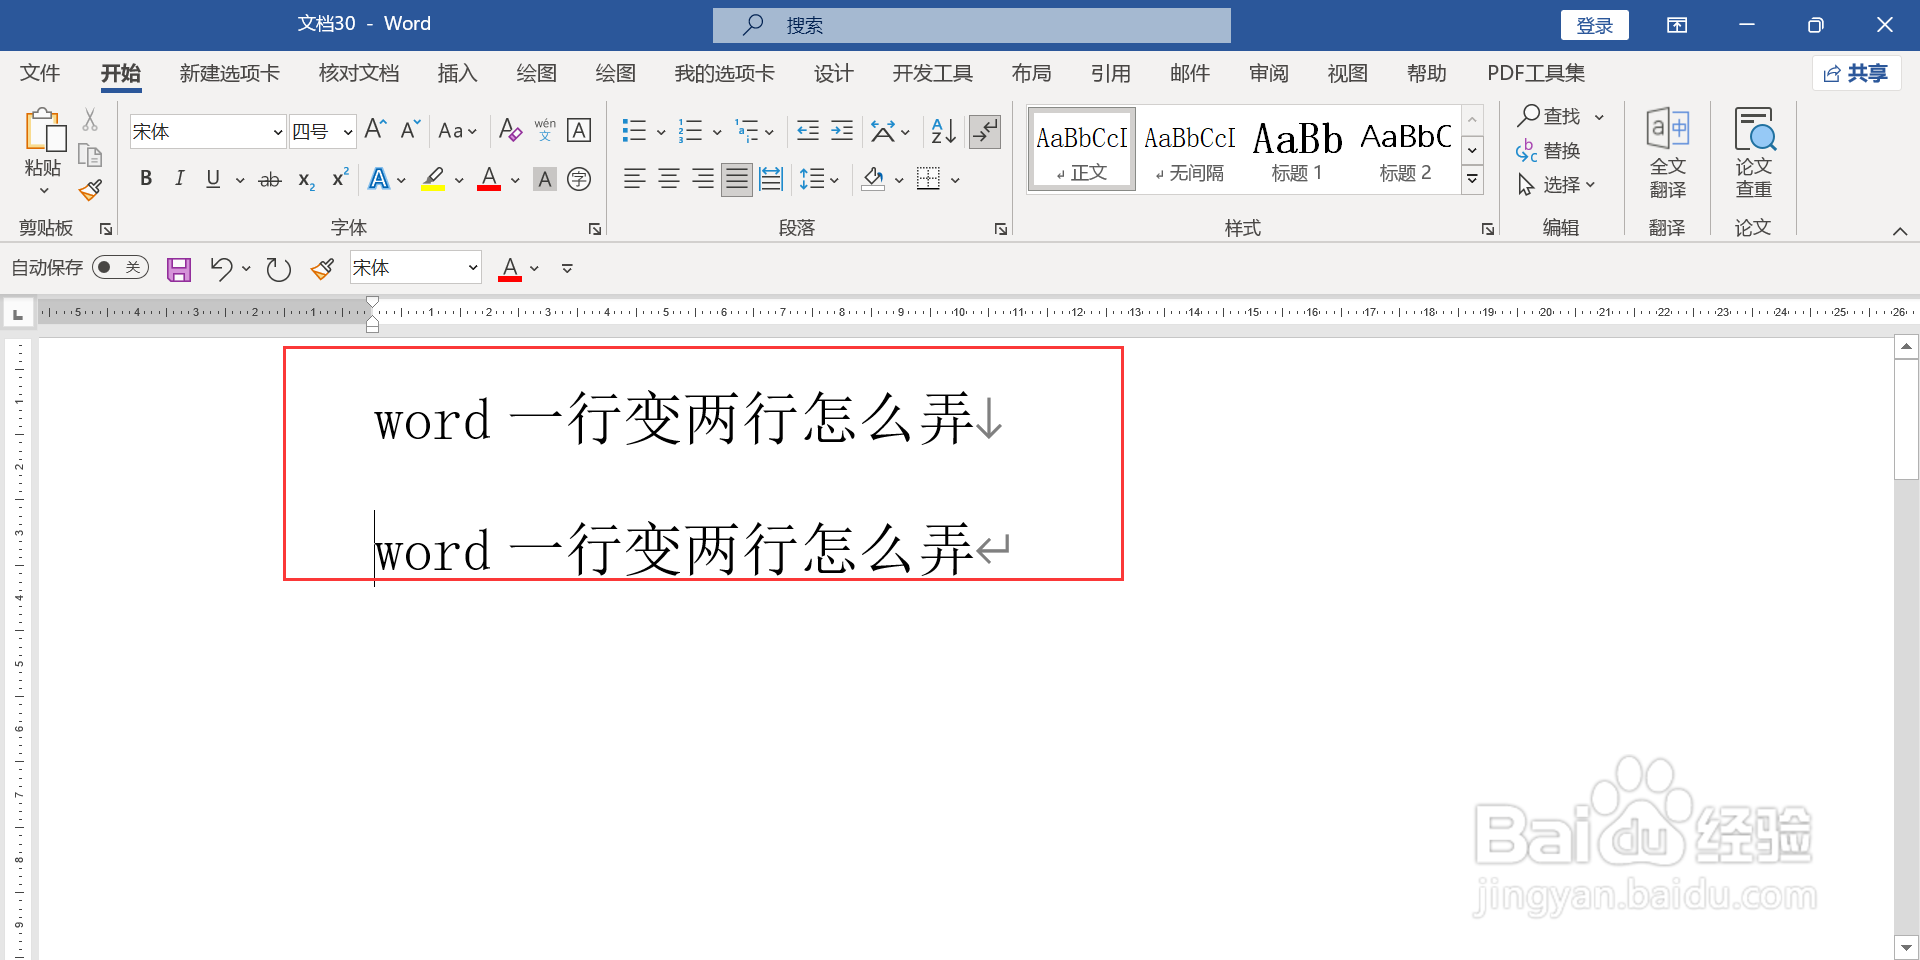Click the Save icon in quick access toolbar
Image resolution: width=1920 pixels, height=960 pixels.
pyautogui.click(x=179, y=269)
